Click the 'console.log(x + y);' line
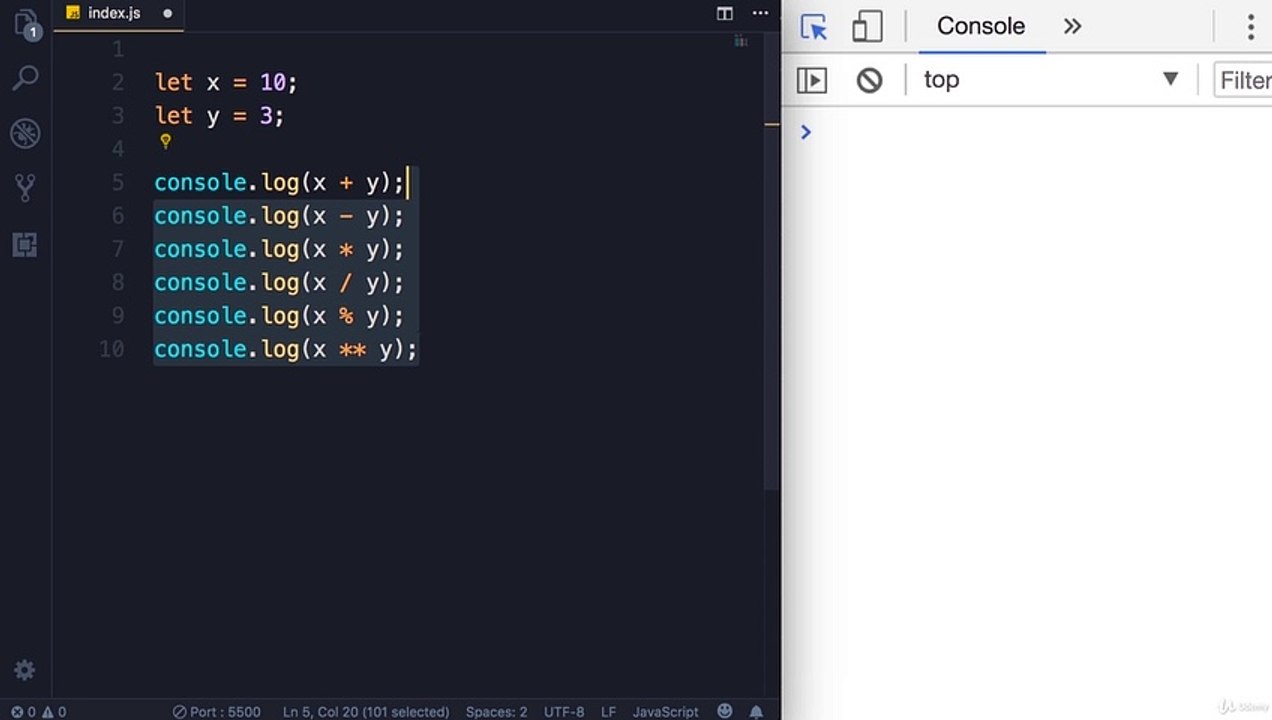 pyautogui.click(x=279, y=183)
